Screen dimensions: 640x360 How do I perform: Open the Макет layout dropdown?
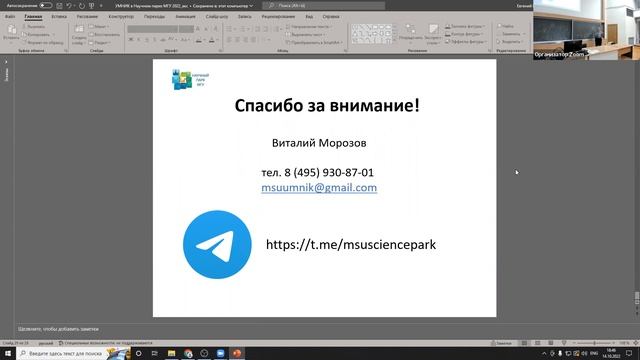pos(99,27)
